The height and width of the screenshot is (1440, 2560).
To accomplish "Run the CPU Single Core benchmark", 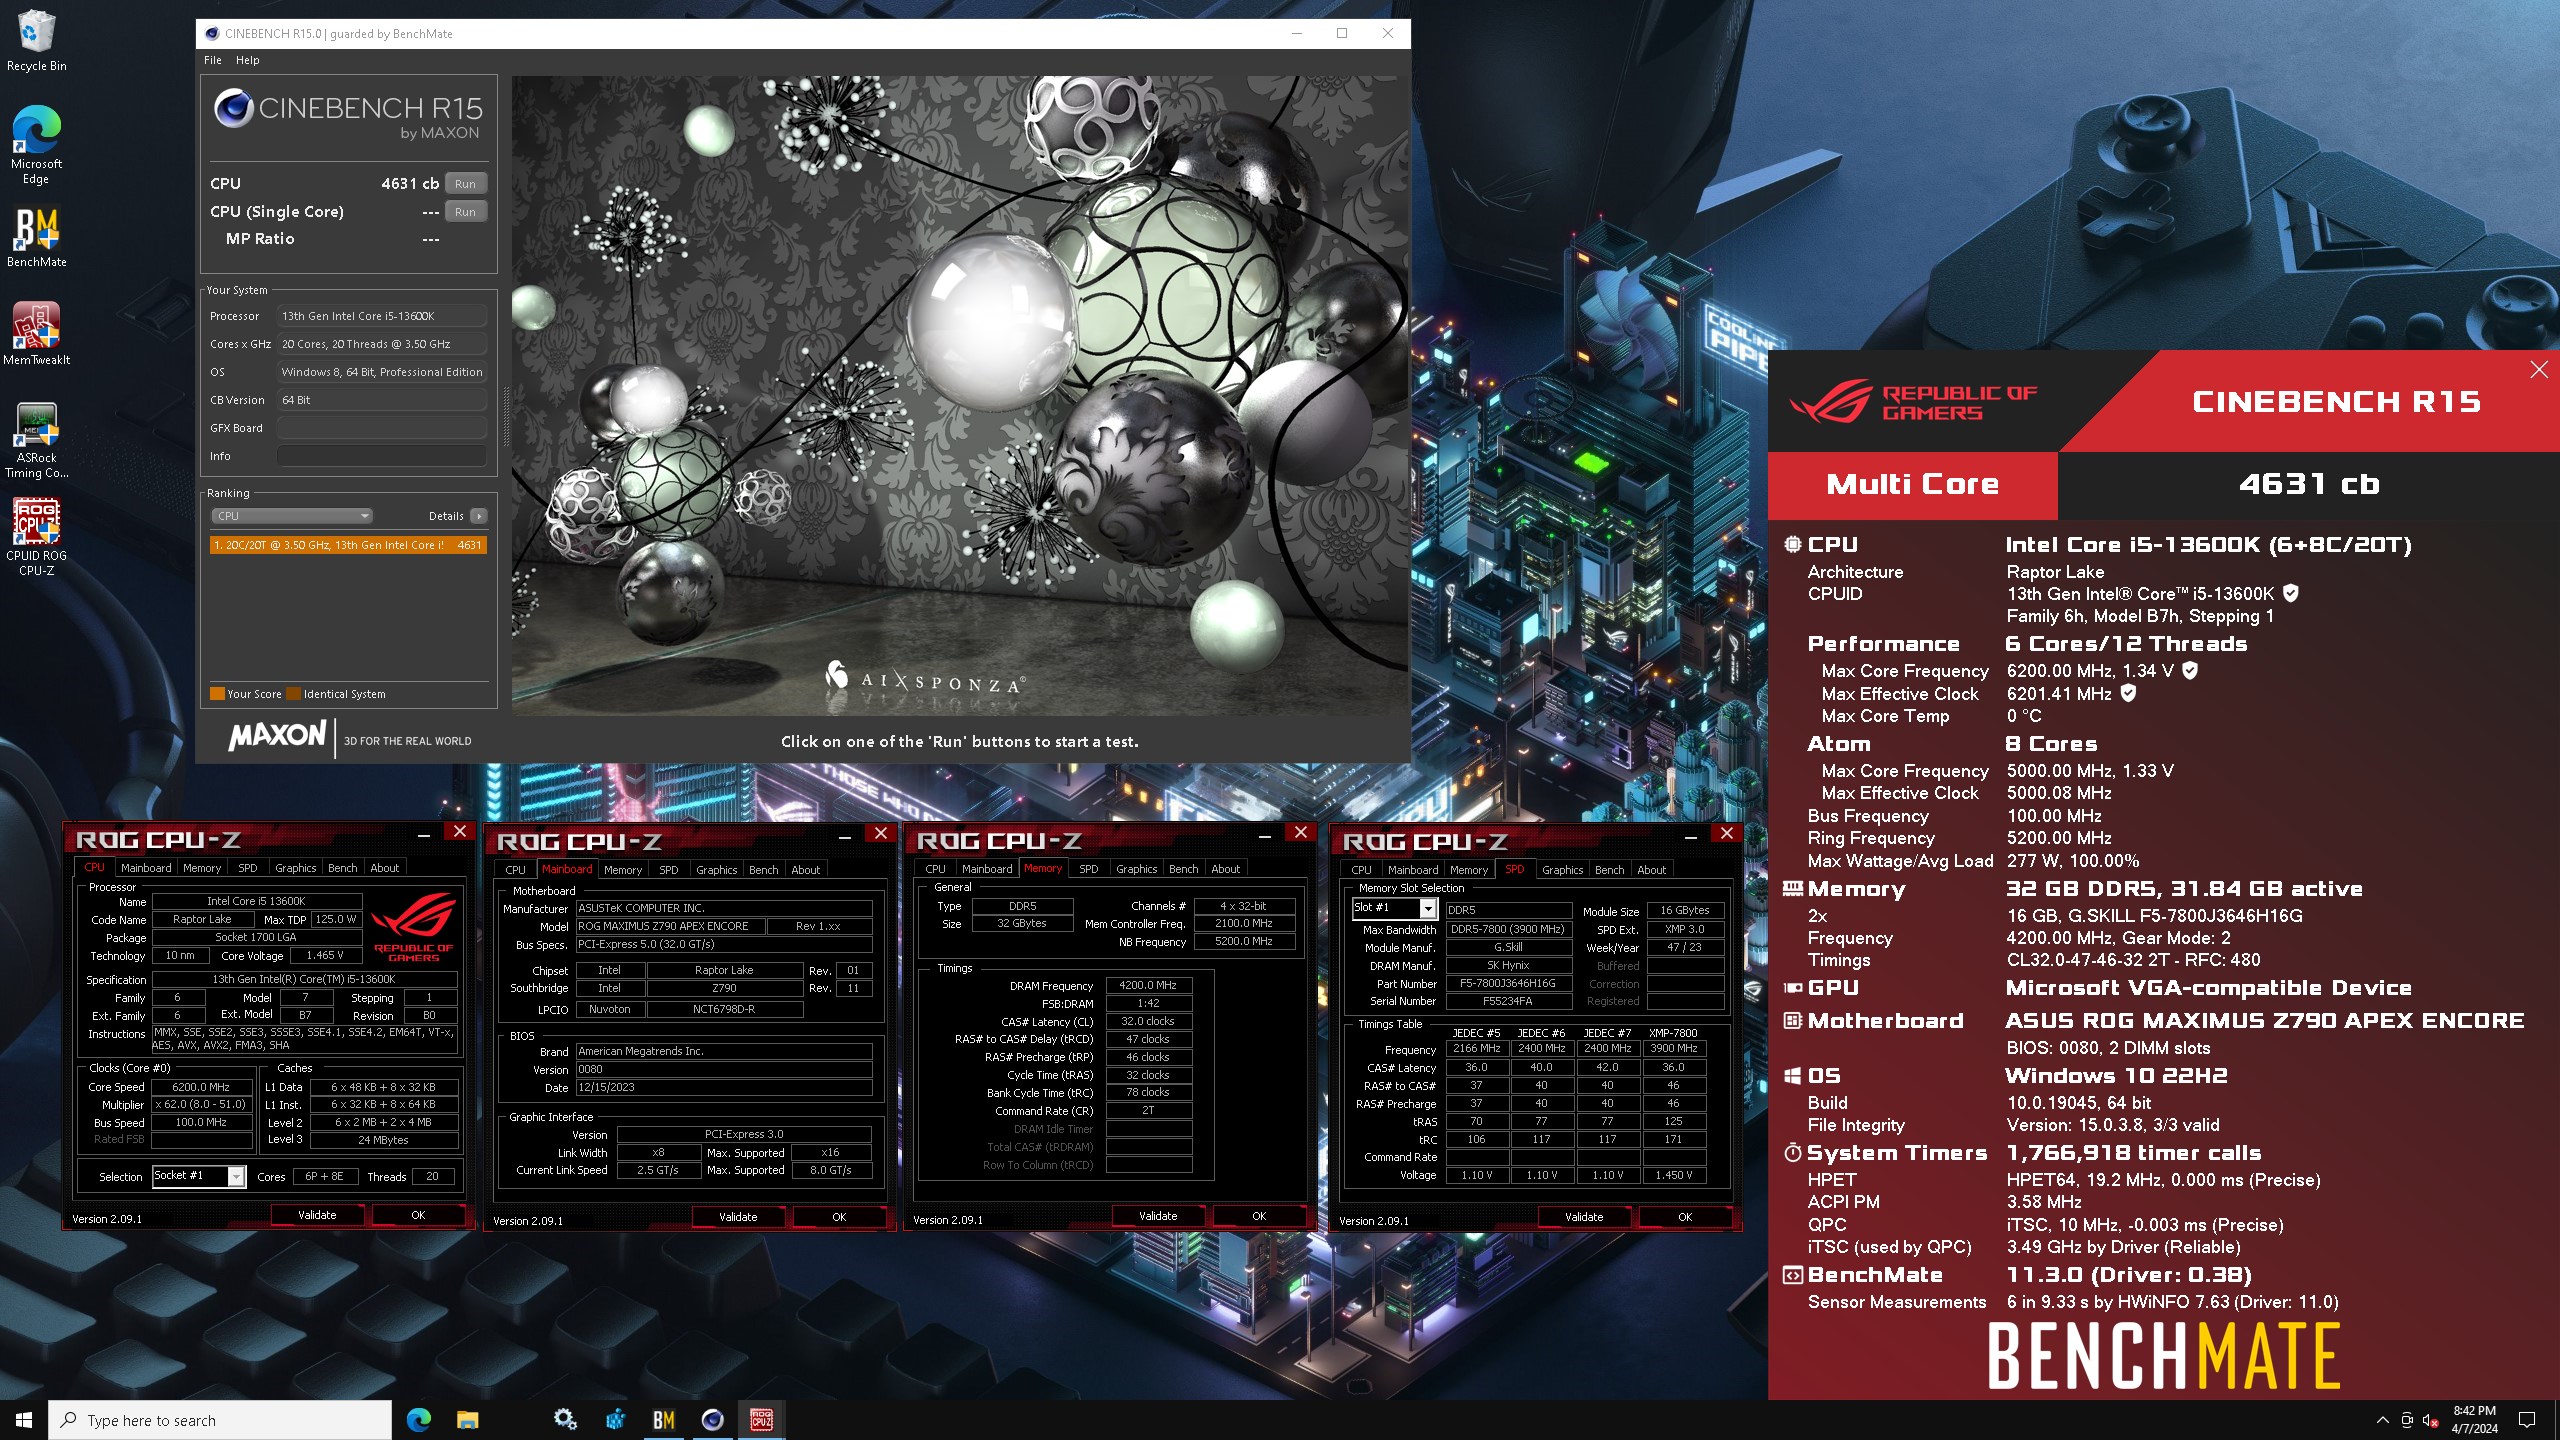I will click(x=465, y=212).
